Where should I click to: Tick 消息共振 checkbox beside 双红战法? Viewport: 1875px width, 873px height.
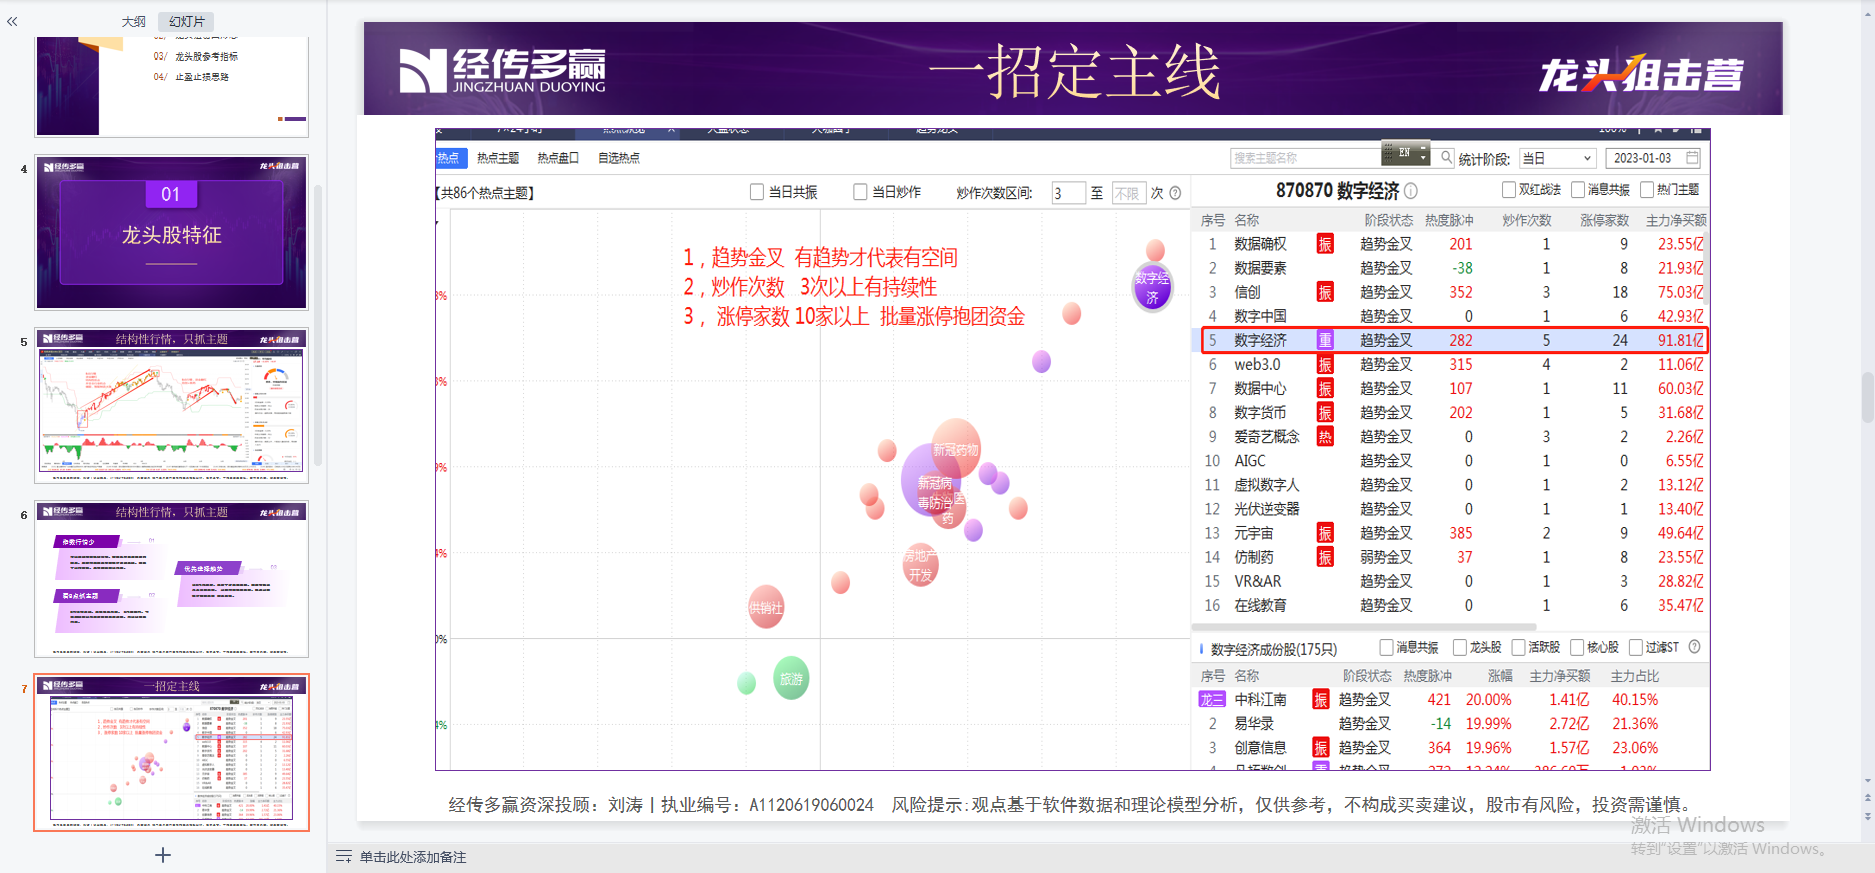coord(1578,190)
